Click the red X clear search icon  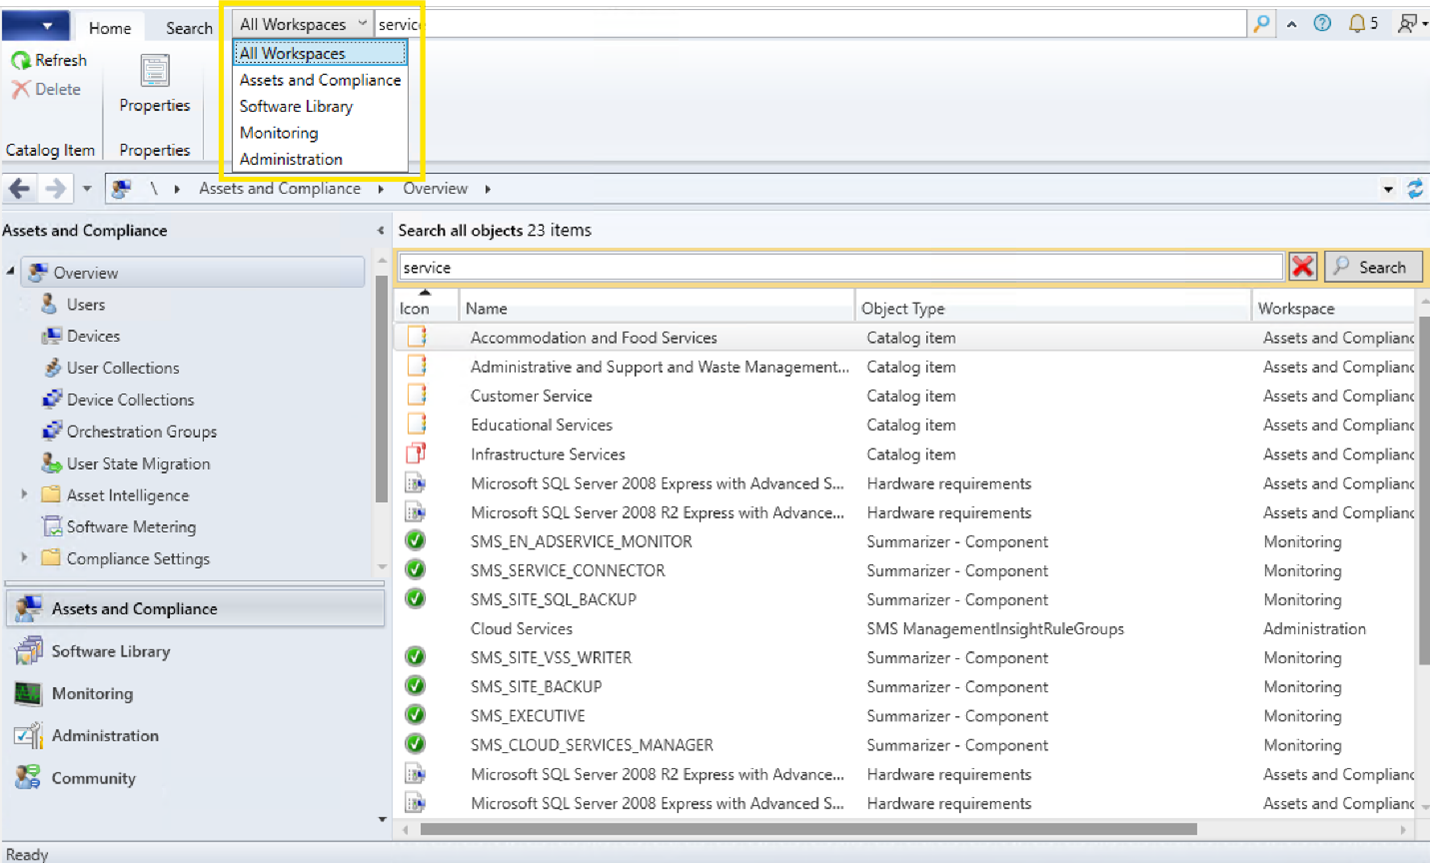point(1302,267)
